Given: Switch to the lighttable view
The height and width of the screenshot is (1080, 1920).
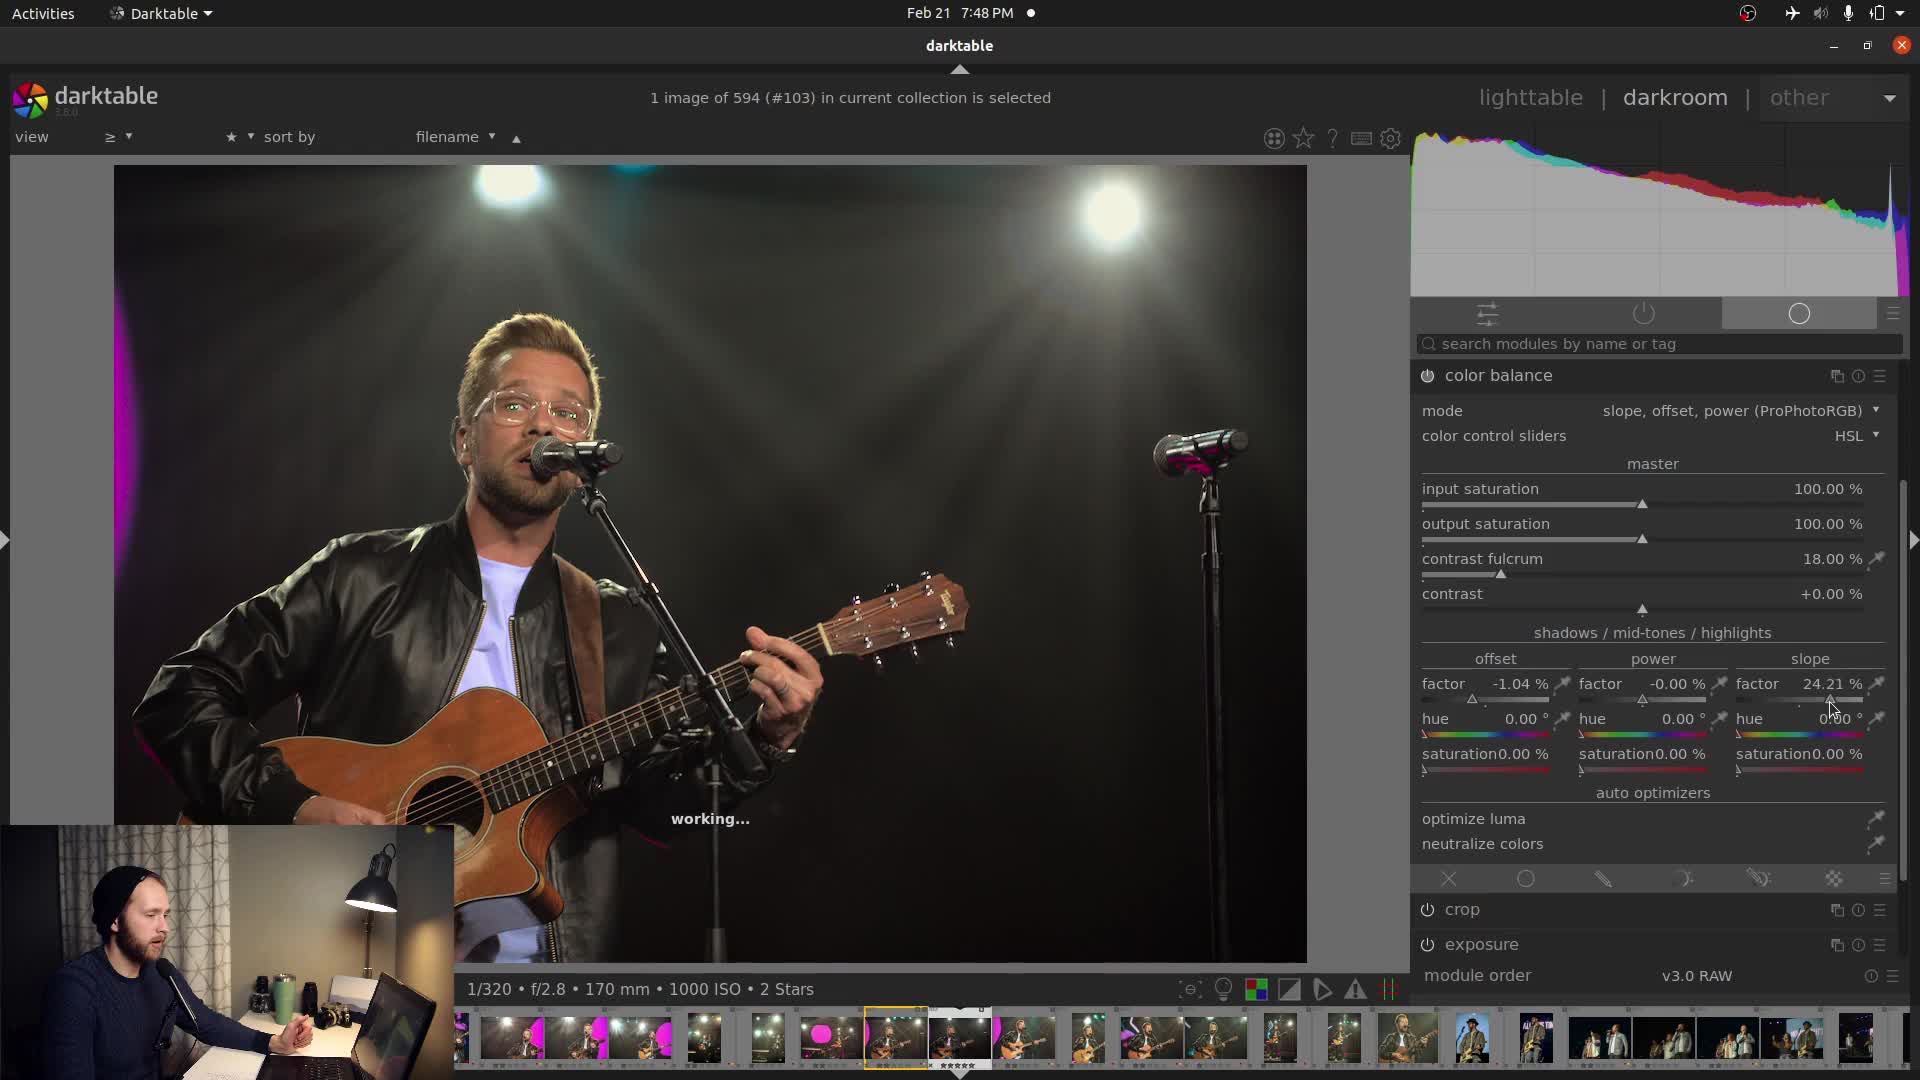Looking at the screenshot, I should [1529, 97].
